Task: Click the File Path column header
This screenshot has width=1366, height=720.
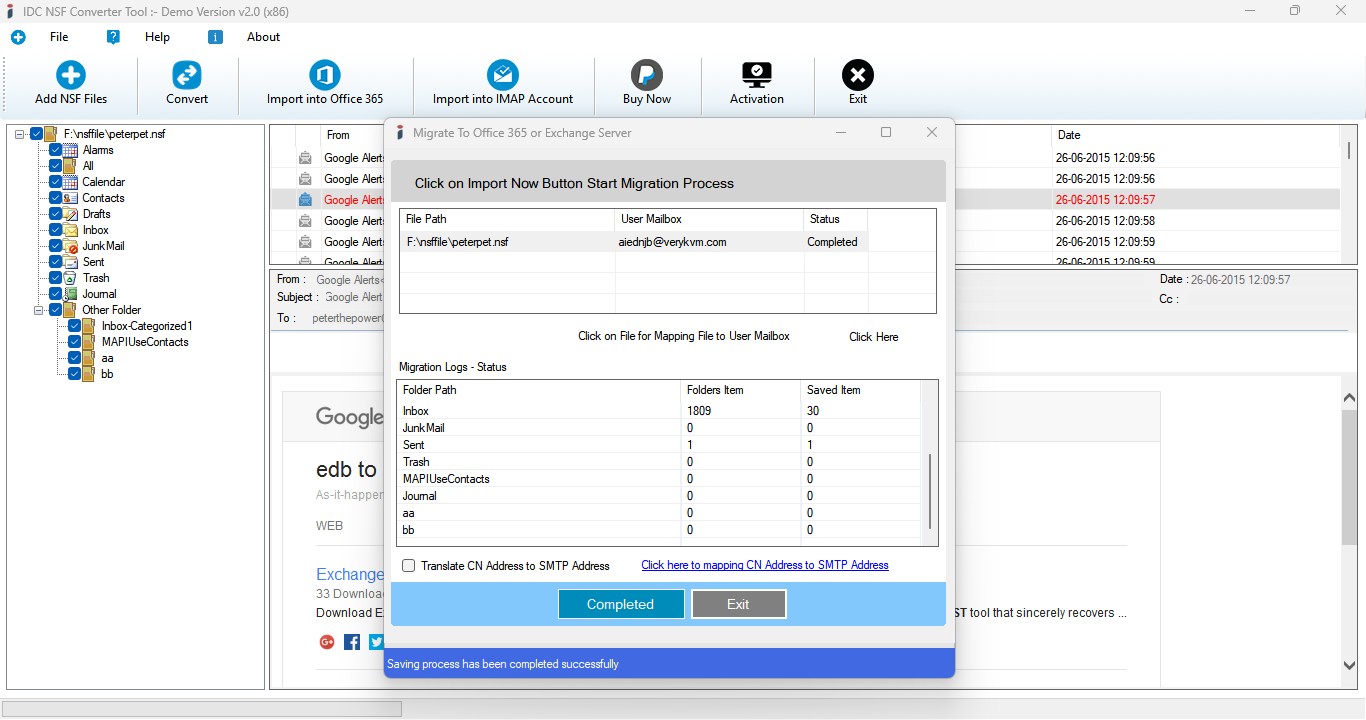Action: click(507, 219)
